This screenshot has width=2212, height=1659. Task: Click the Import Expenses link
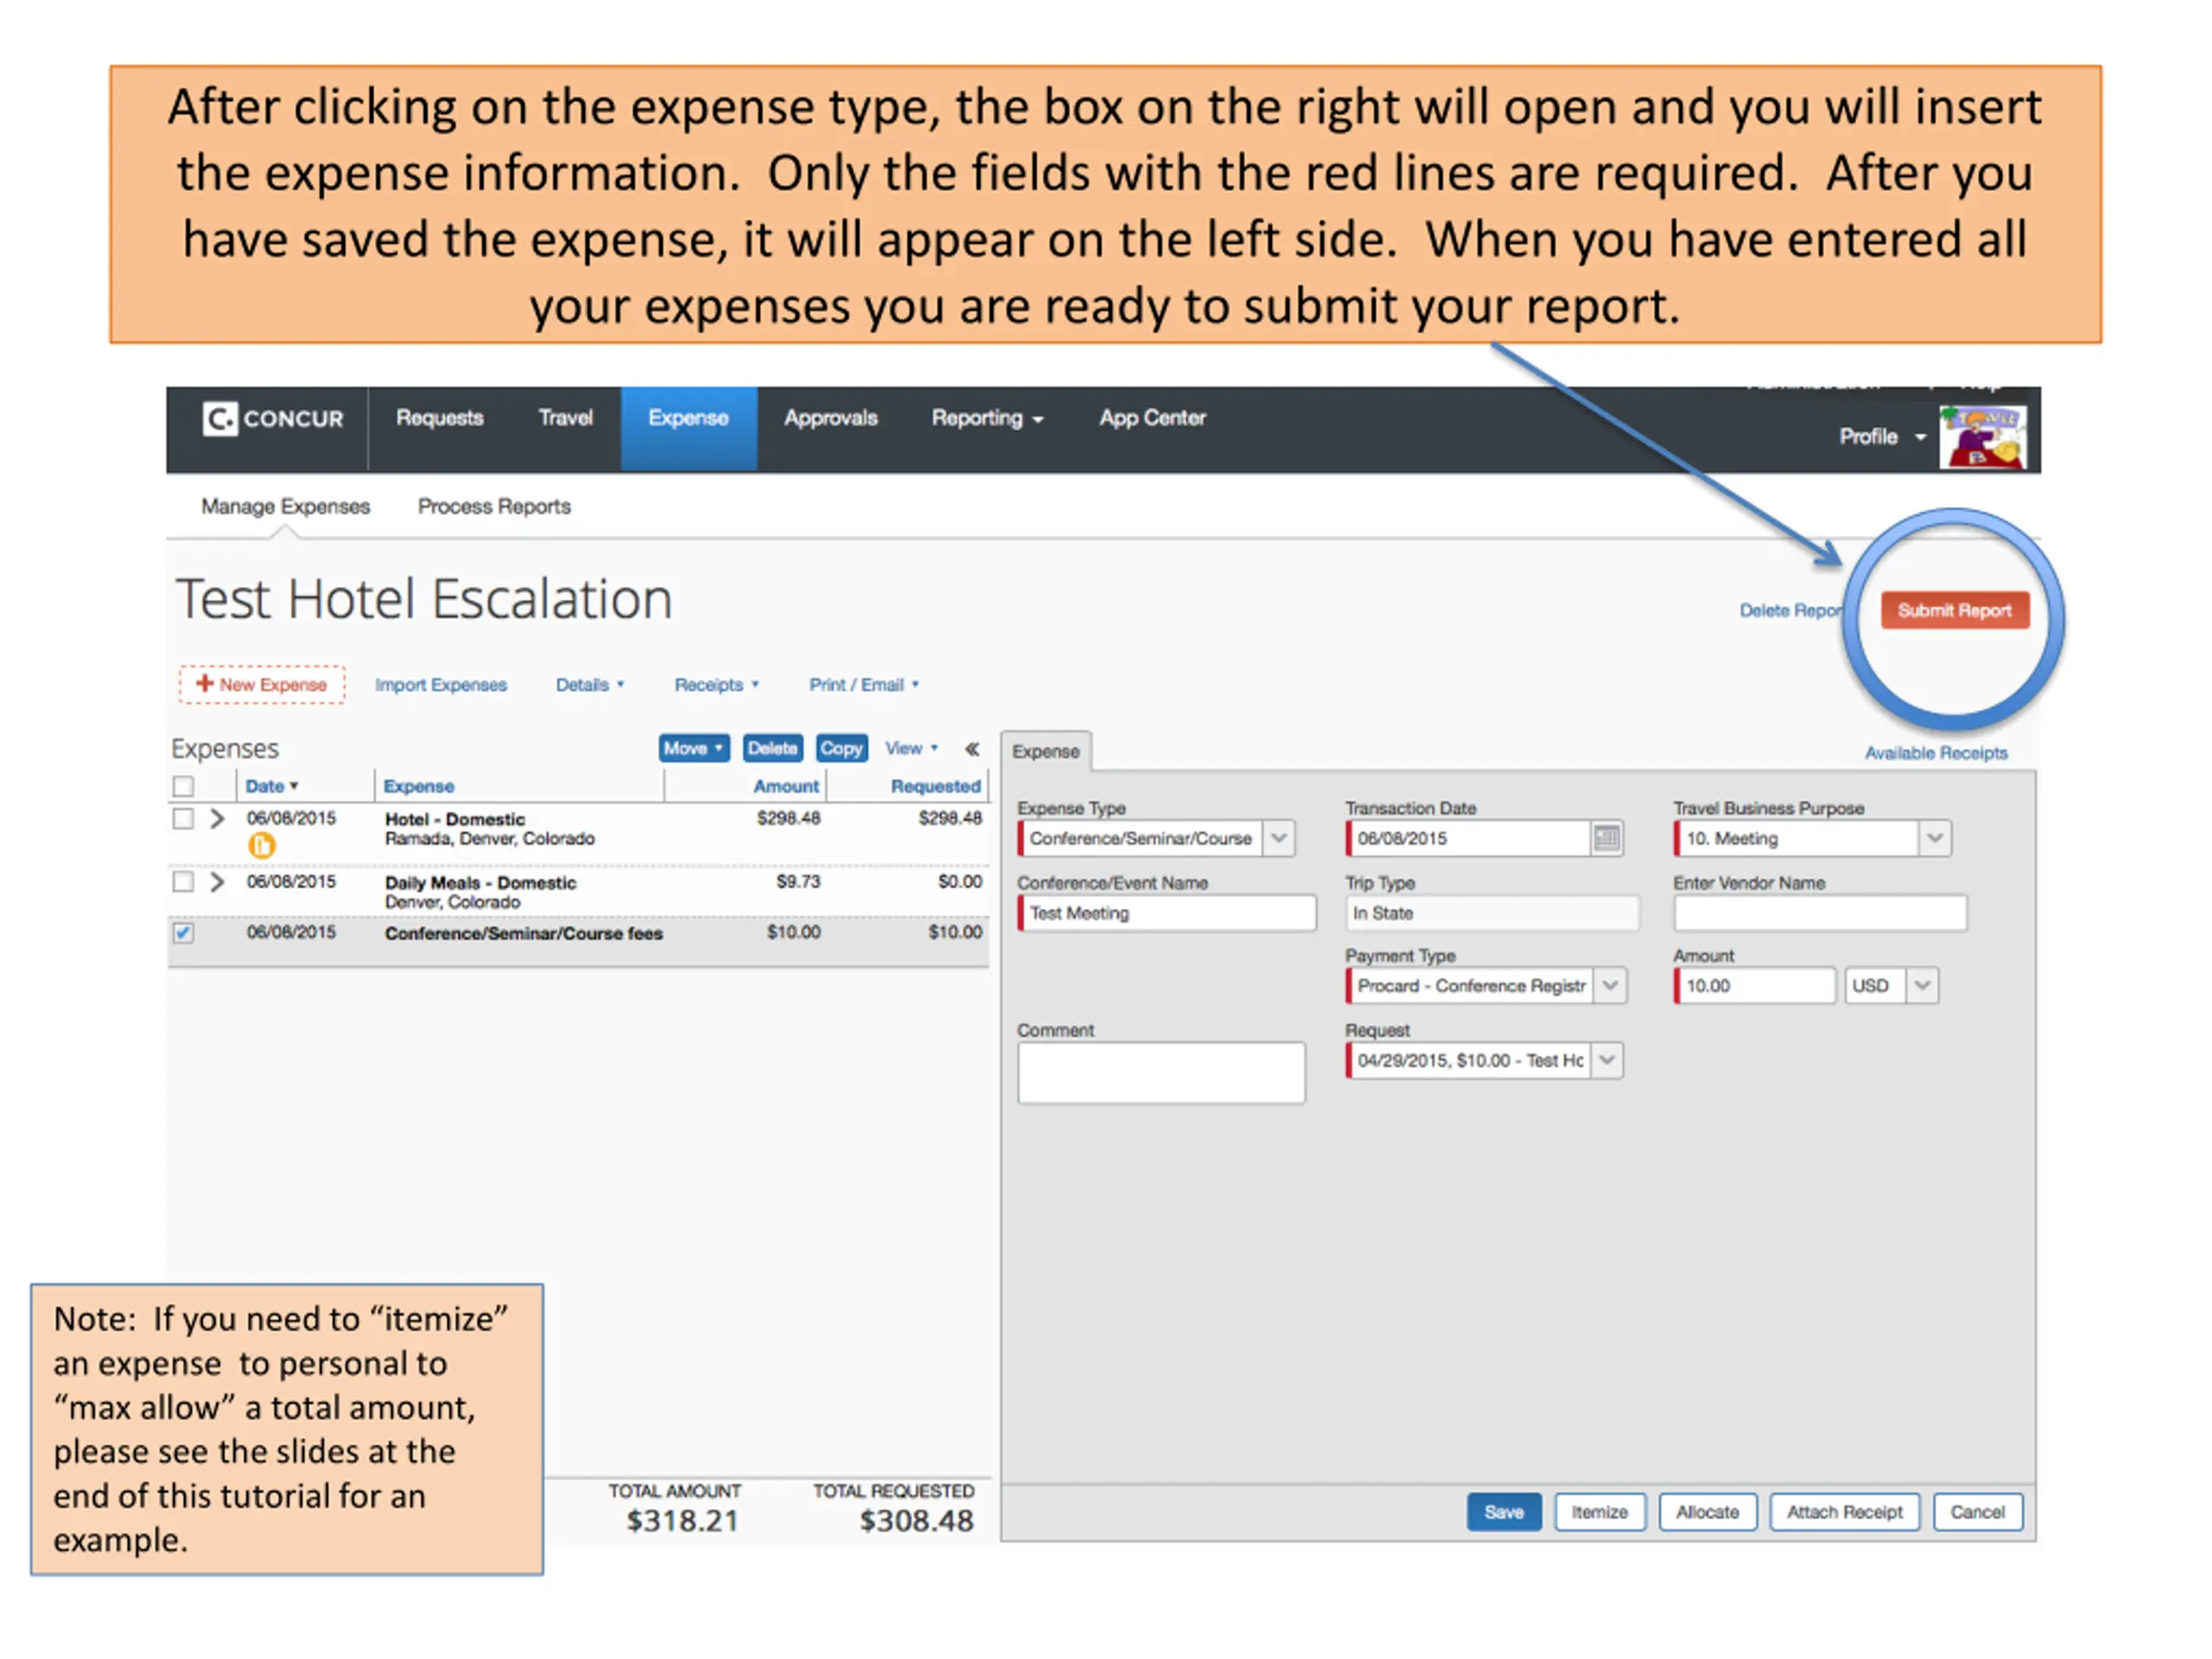click(441, 684)
